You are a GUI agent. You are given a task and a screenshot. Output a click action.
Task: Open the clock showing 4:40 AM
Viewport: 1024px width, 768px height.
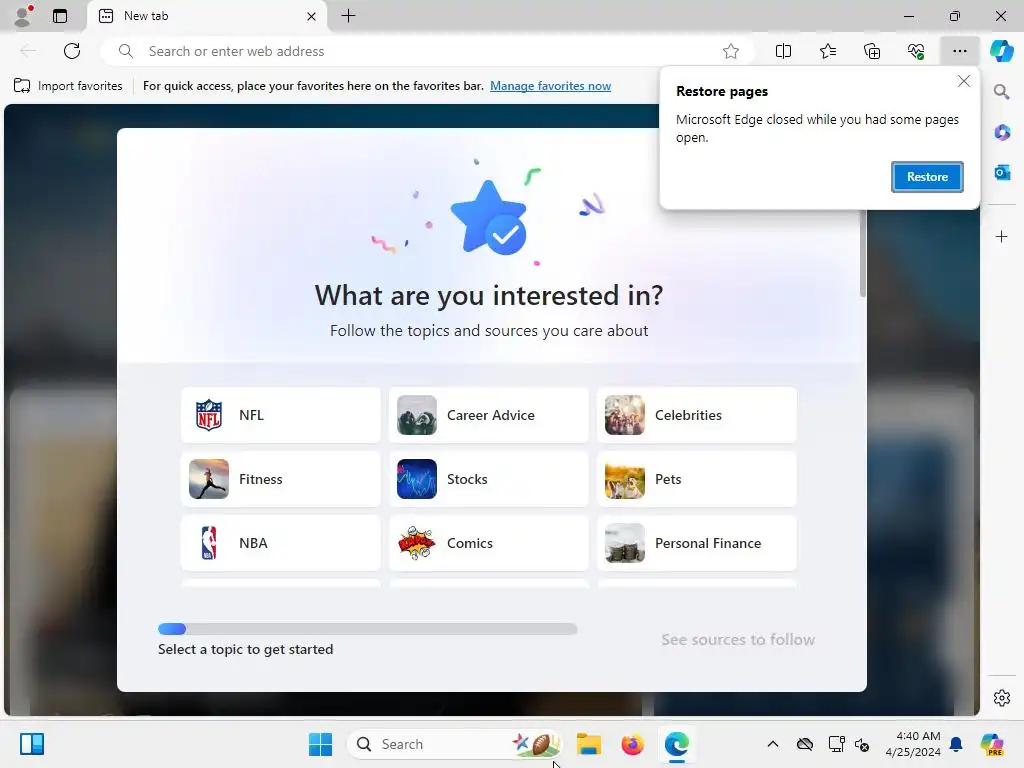coord(913,744)
